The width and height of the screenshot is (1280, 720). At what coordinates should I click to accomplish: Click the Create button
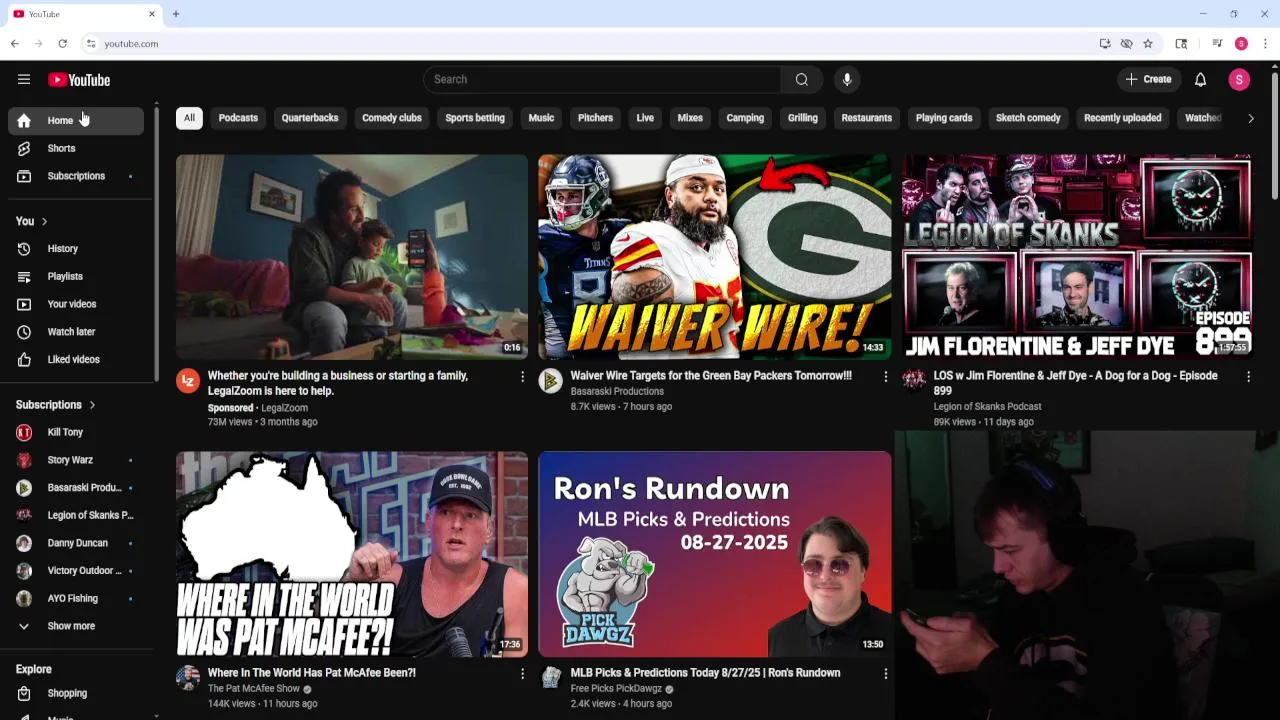(x=1148, y=80)
